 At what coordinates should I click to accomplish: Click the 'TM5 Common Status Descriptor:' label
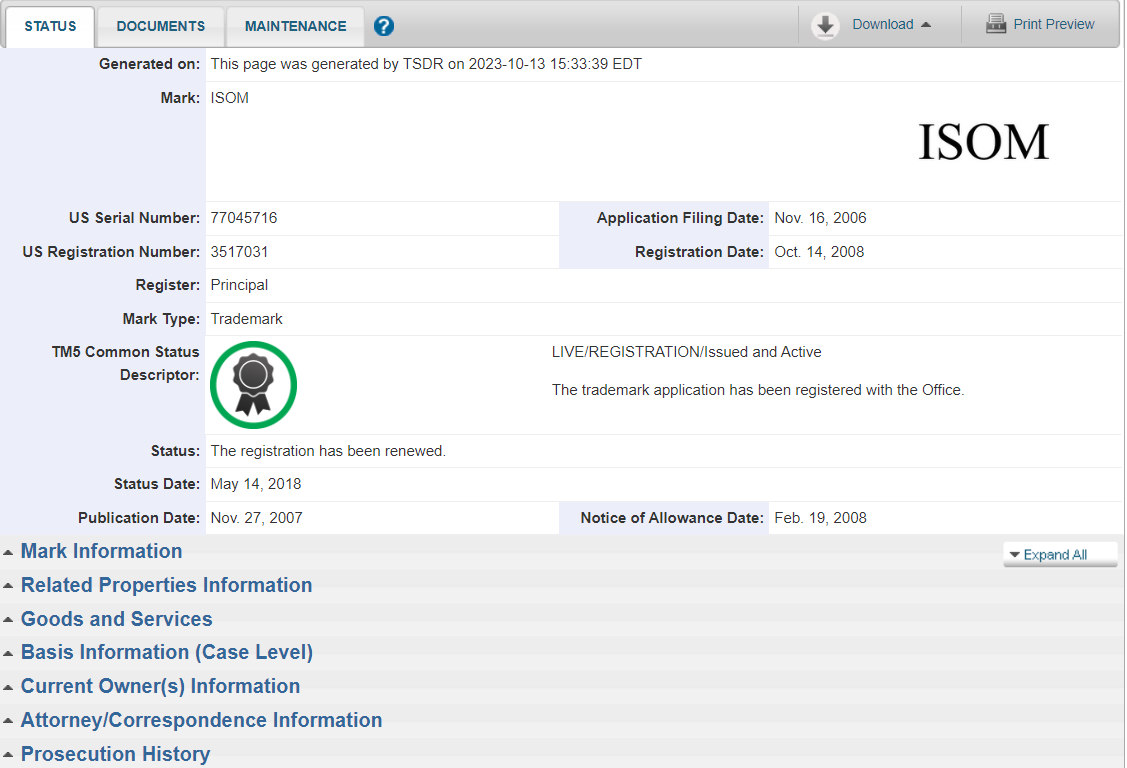point(125,364)
